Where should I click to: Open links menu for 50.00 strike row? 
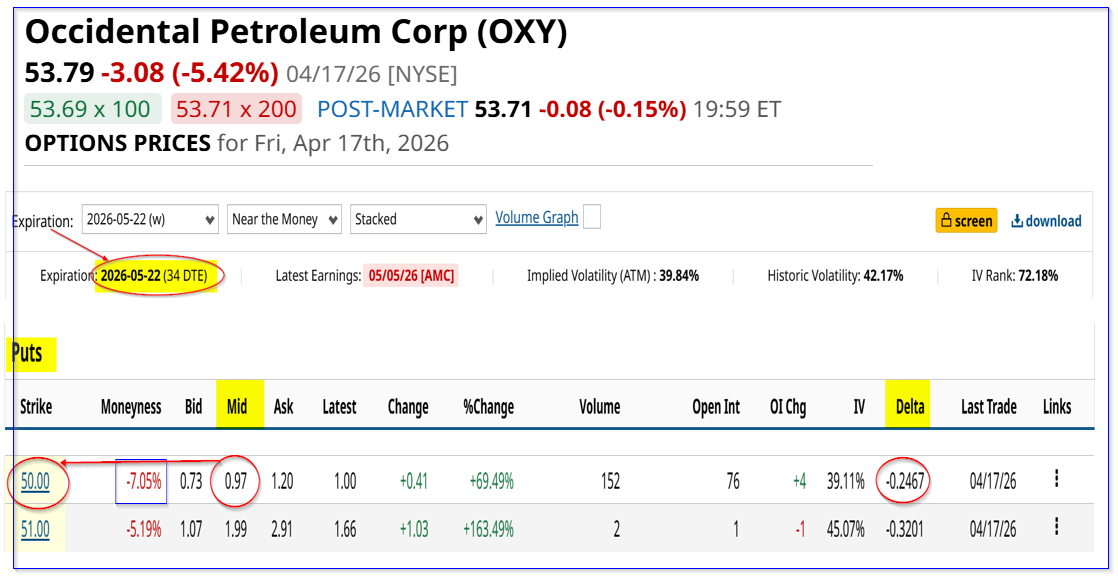click(1056, 480)
